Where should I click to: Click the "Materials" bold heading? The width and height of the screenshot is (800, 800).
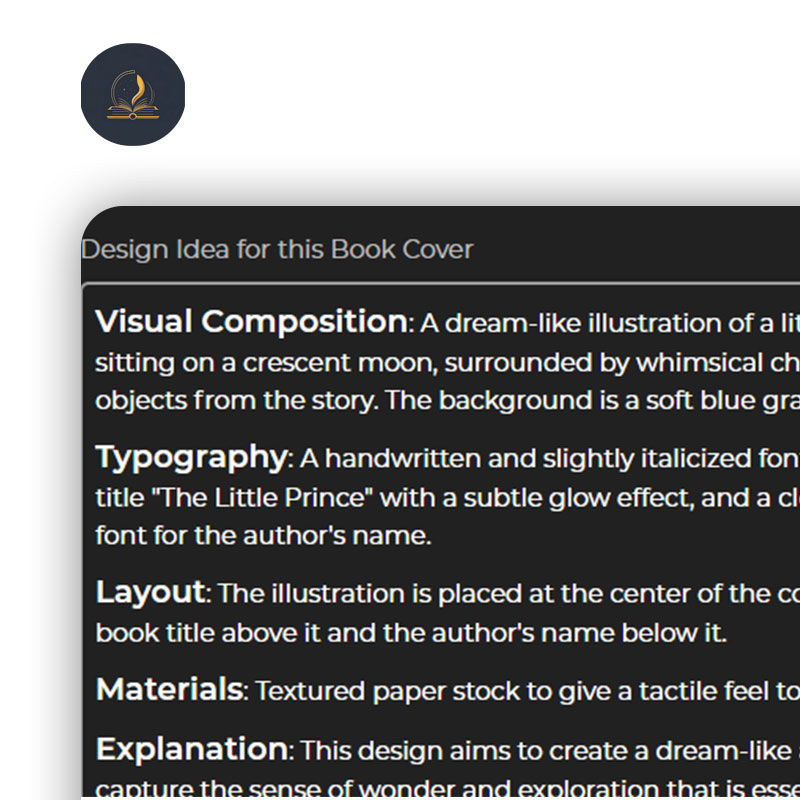coord(169,689)
